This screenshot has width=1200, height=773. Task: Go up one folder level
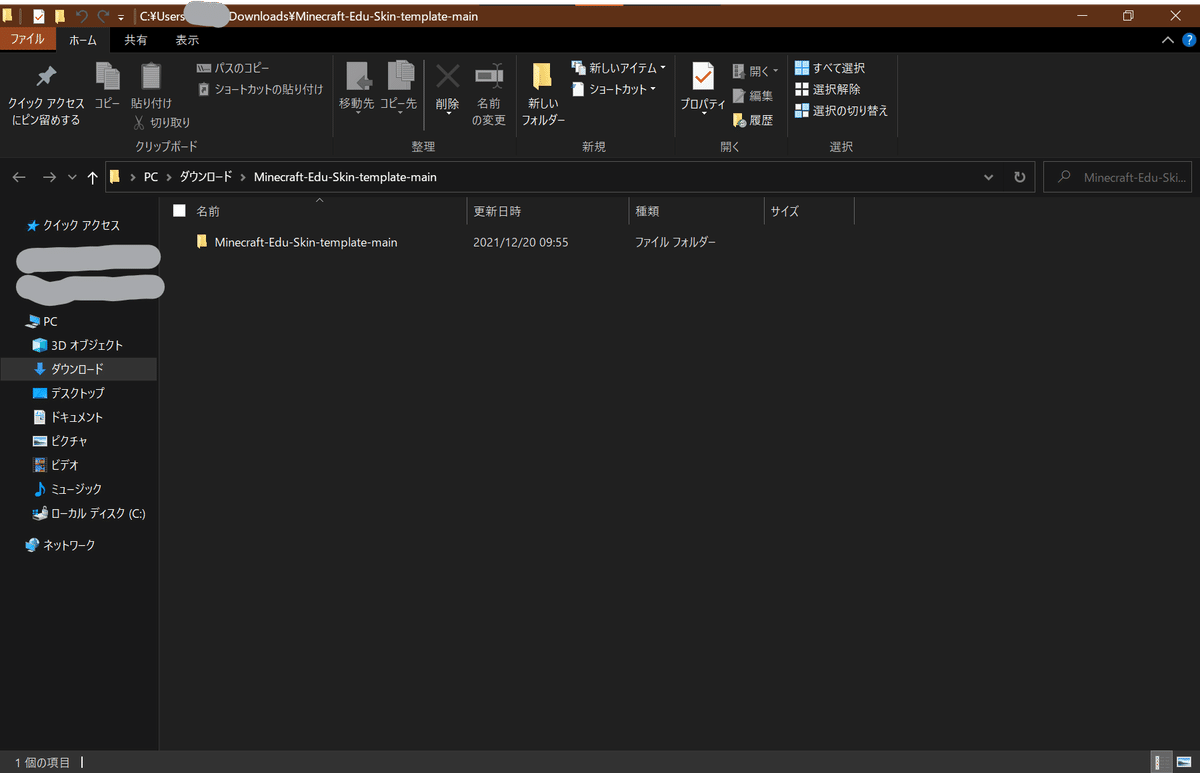(93, 177)
